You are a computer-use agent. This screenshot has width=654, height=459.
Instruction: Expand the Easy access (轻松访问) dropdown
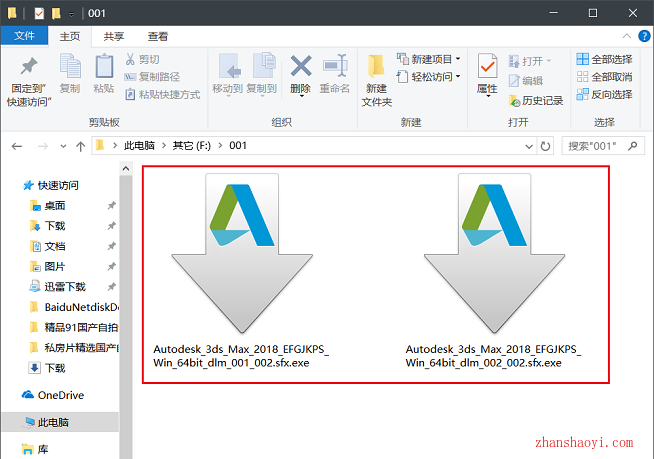458,76
